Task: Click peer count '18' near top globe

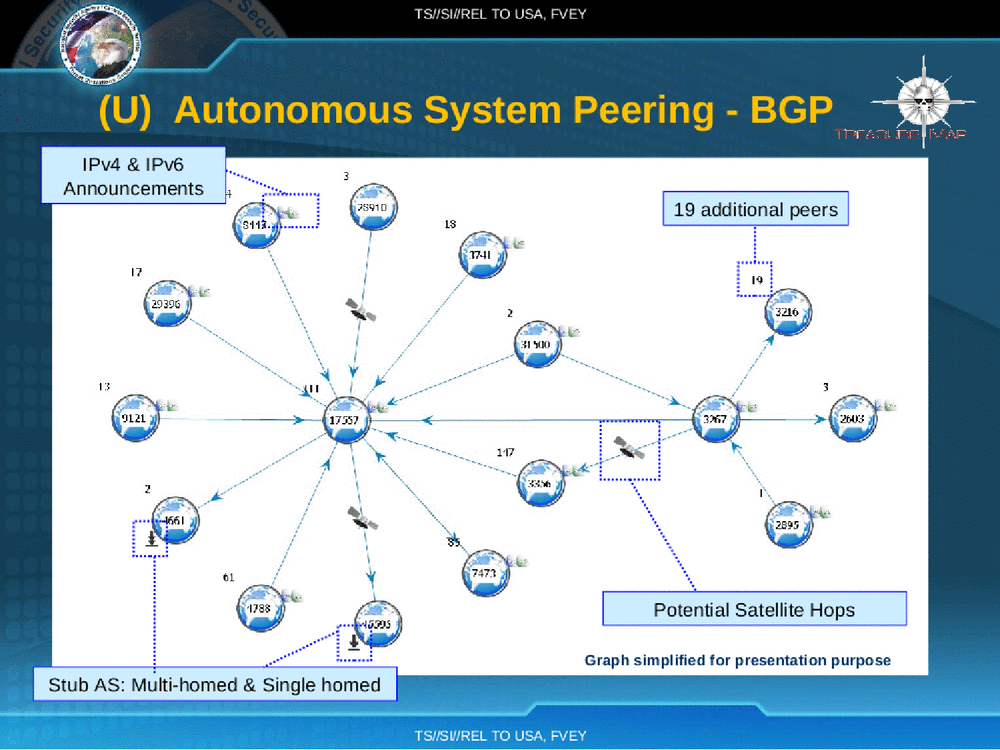Action: click(x=450, y=224)
